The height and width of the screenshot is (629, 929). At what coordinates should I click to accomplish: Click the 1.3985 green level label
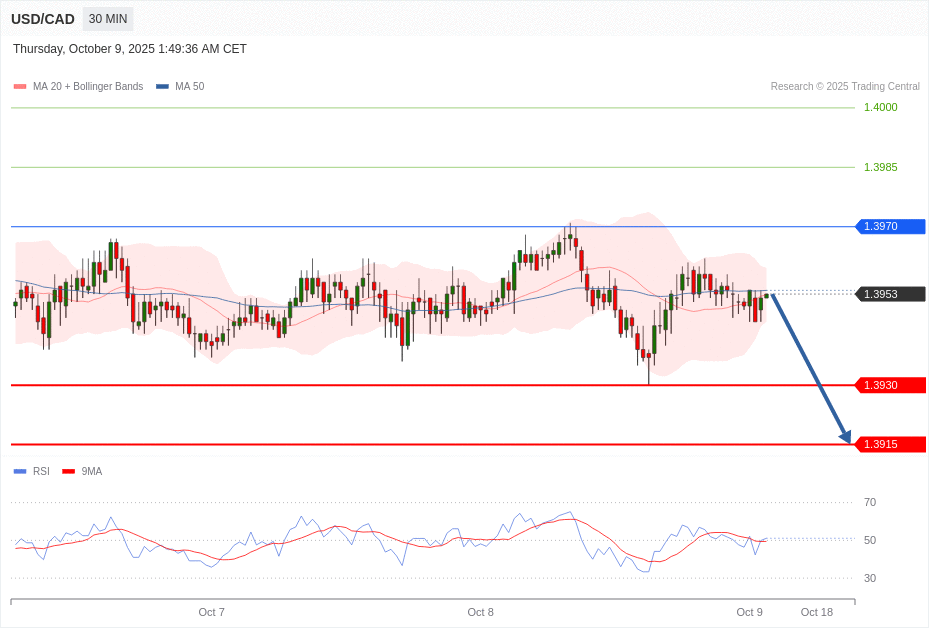tap(880, 167)
